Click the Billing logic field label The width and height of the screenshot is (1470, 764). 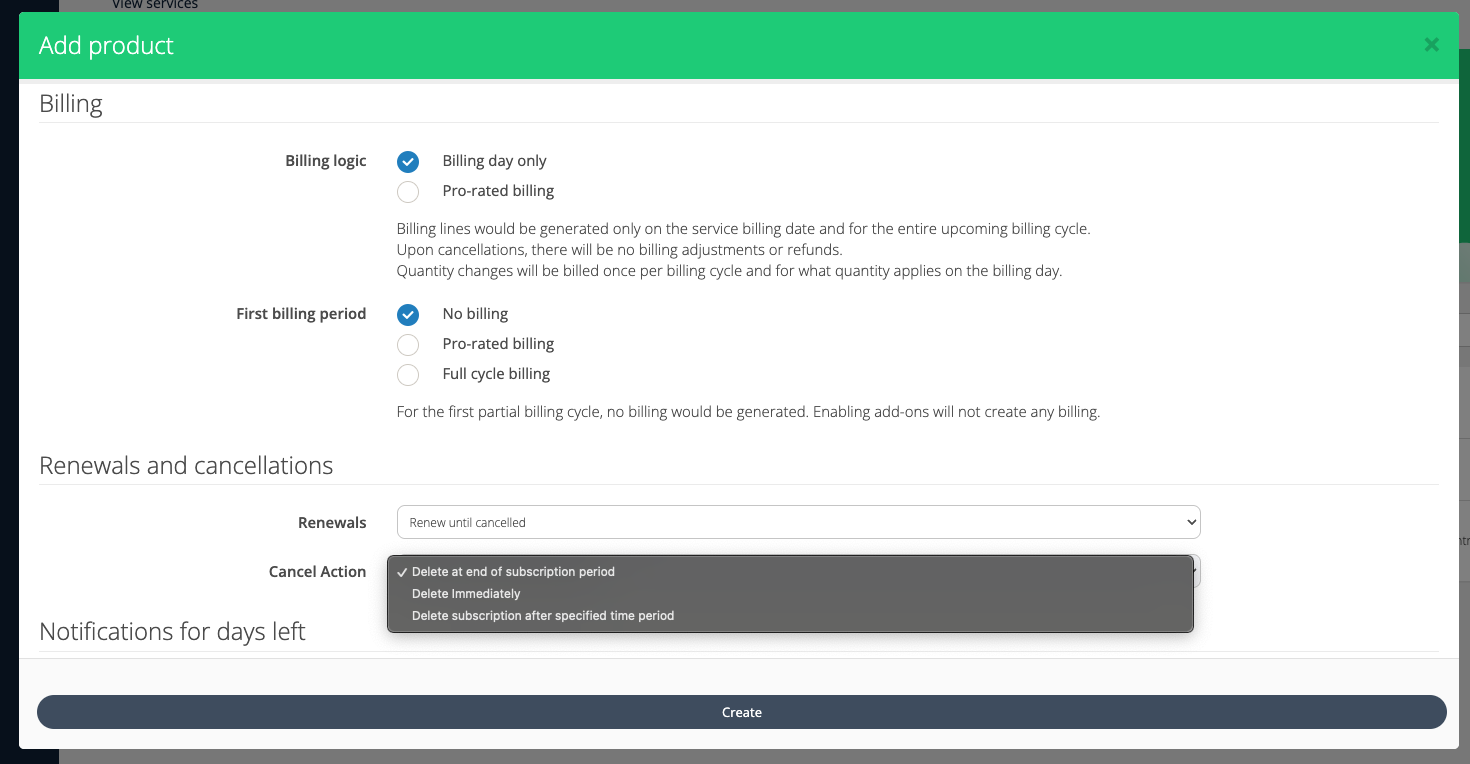pos(325,161)
